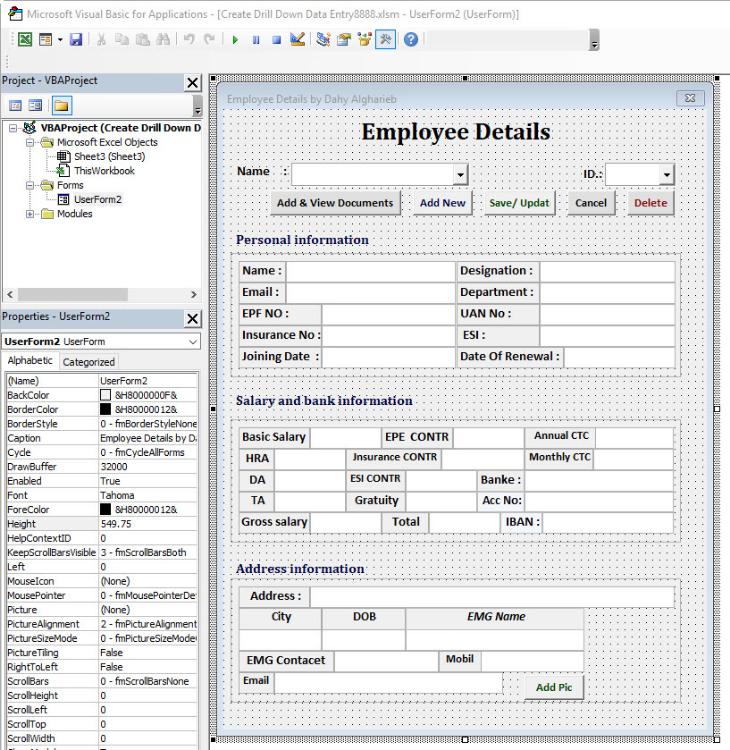This screenshot has height=750, width=730.
Task: Open the ID combo box dropdown arrow
Action: click(666, 175)
